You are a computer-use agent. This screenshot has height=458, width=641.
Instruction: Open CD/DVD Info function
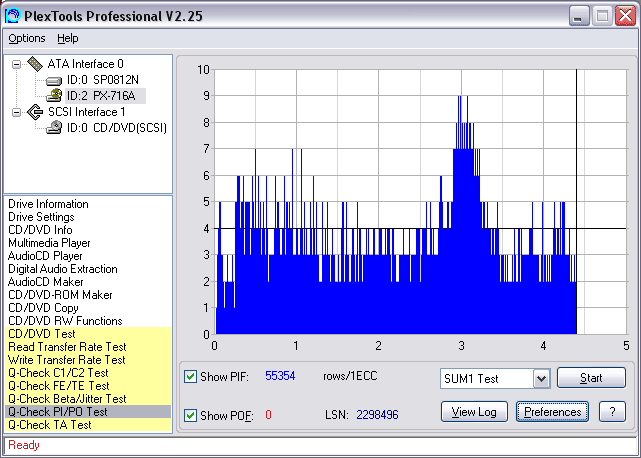[x=40, y=230]
